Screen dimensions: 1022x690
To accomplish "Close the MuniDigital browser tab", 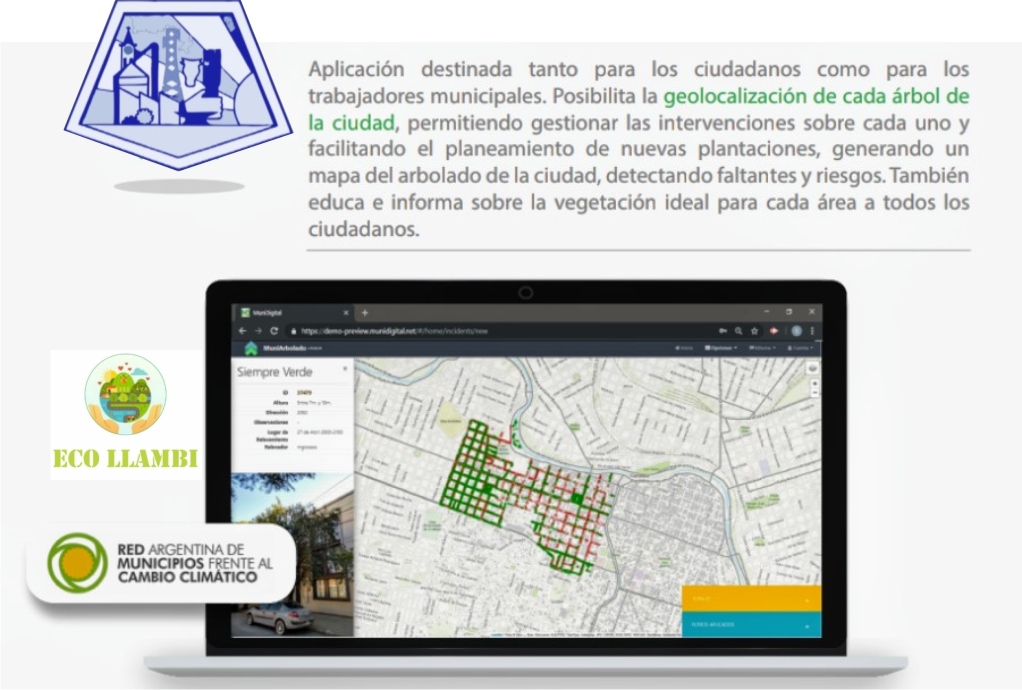I will point(346,313).
